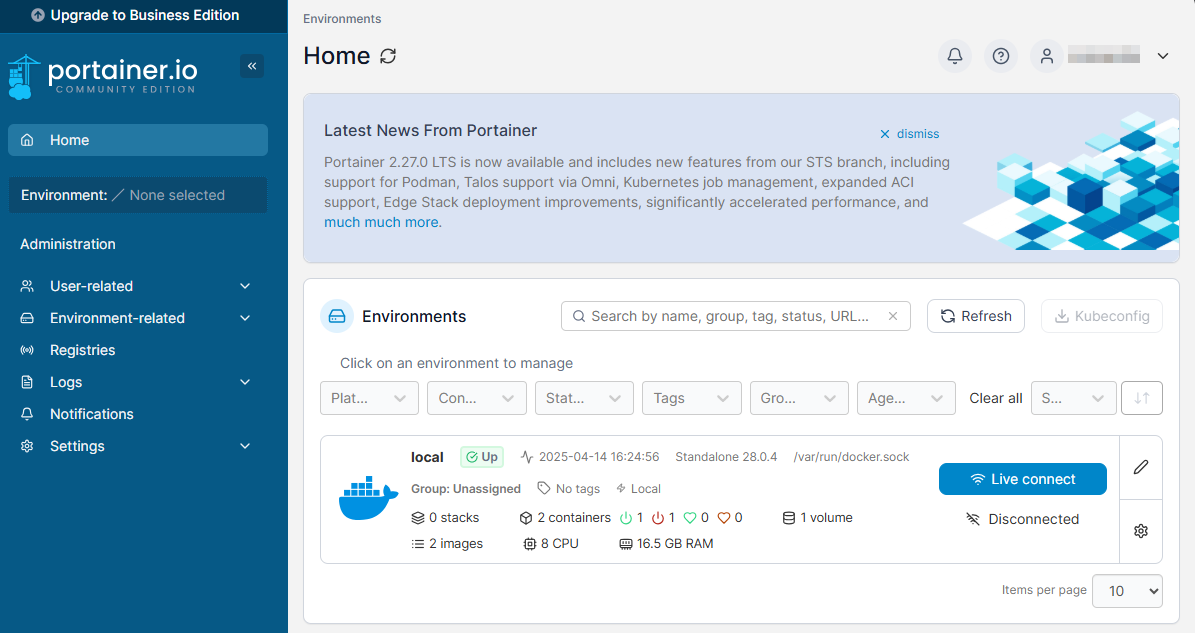This screenshot has height=633, width=1195.
Task: Expand the User-related menu
Action: click(x=136, y=286)
